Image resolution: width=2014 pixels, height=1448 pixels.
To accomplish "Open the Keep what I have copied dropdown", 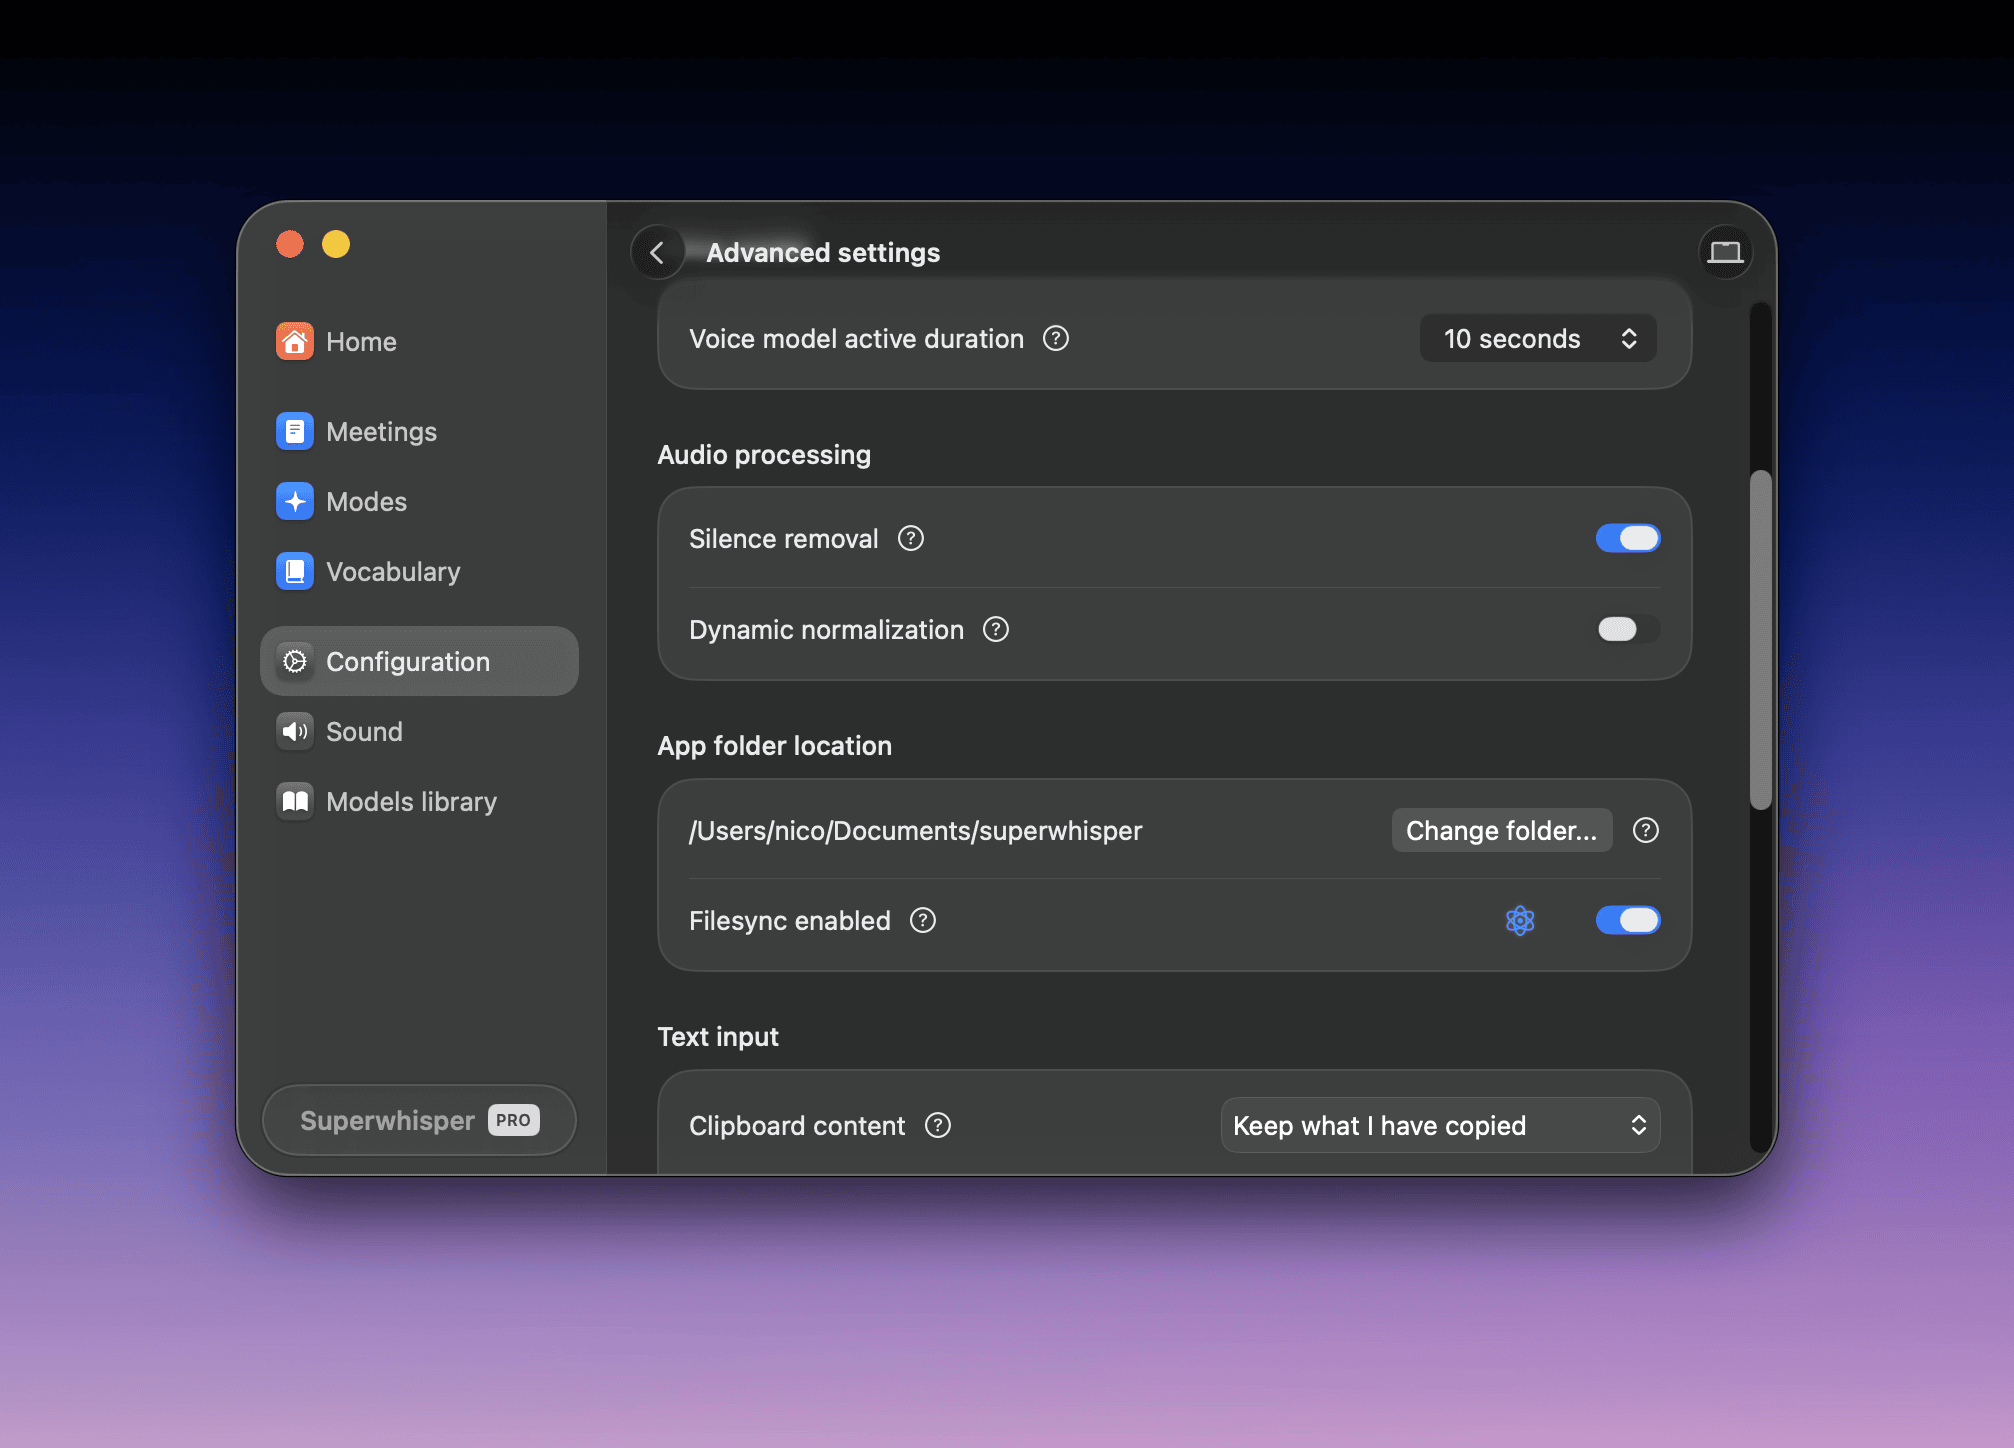I will [x=1440, y=1125].
